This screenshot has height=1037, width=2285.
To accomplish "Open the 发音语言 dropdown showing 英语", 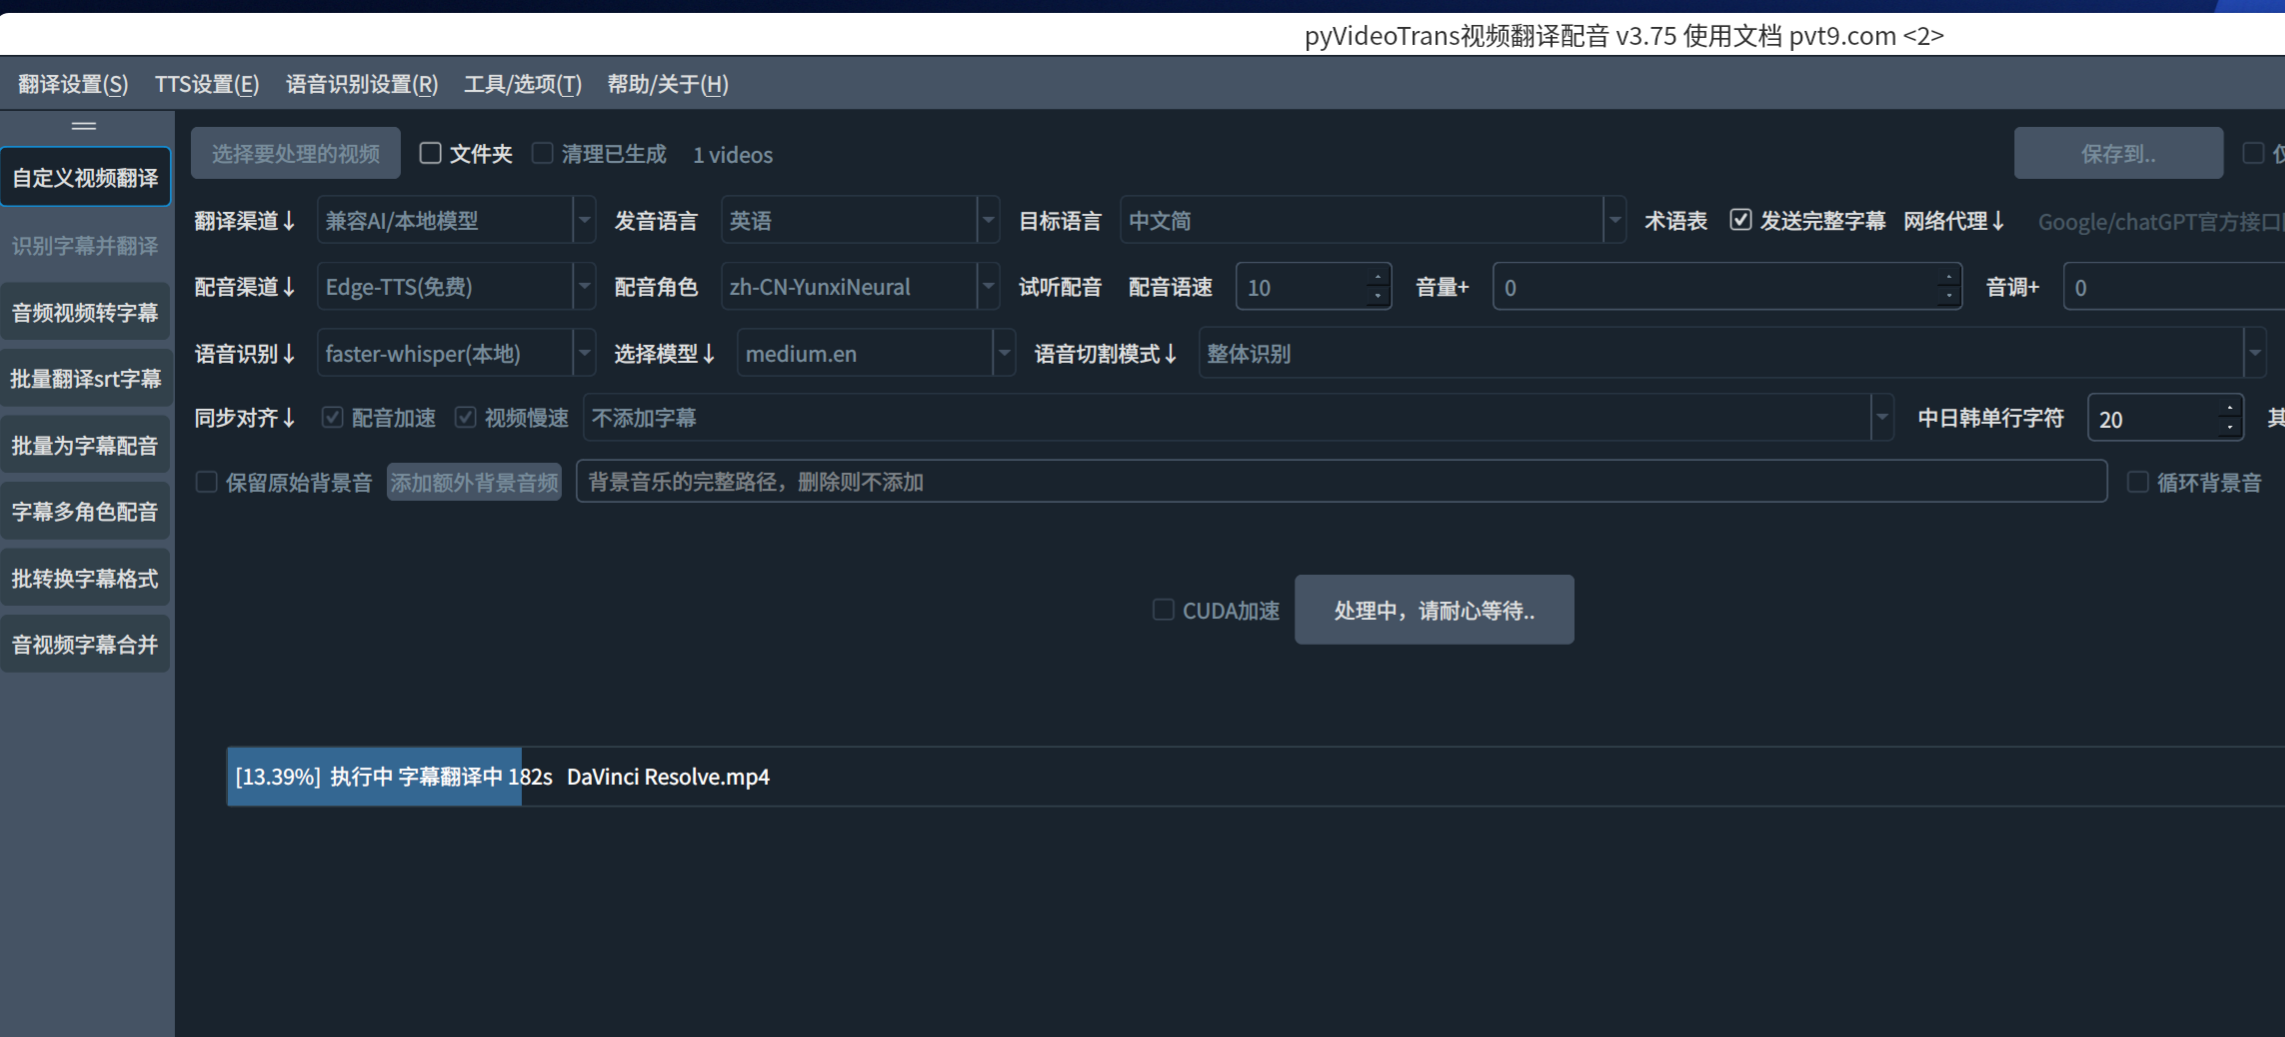I will tap(860, 220).
